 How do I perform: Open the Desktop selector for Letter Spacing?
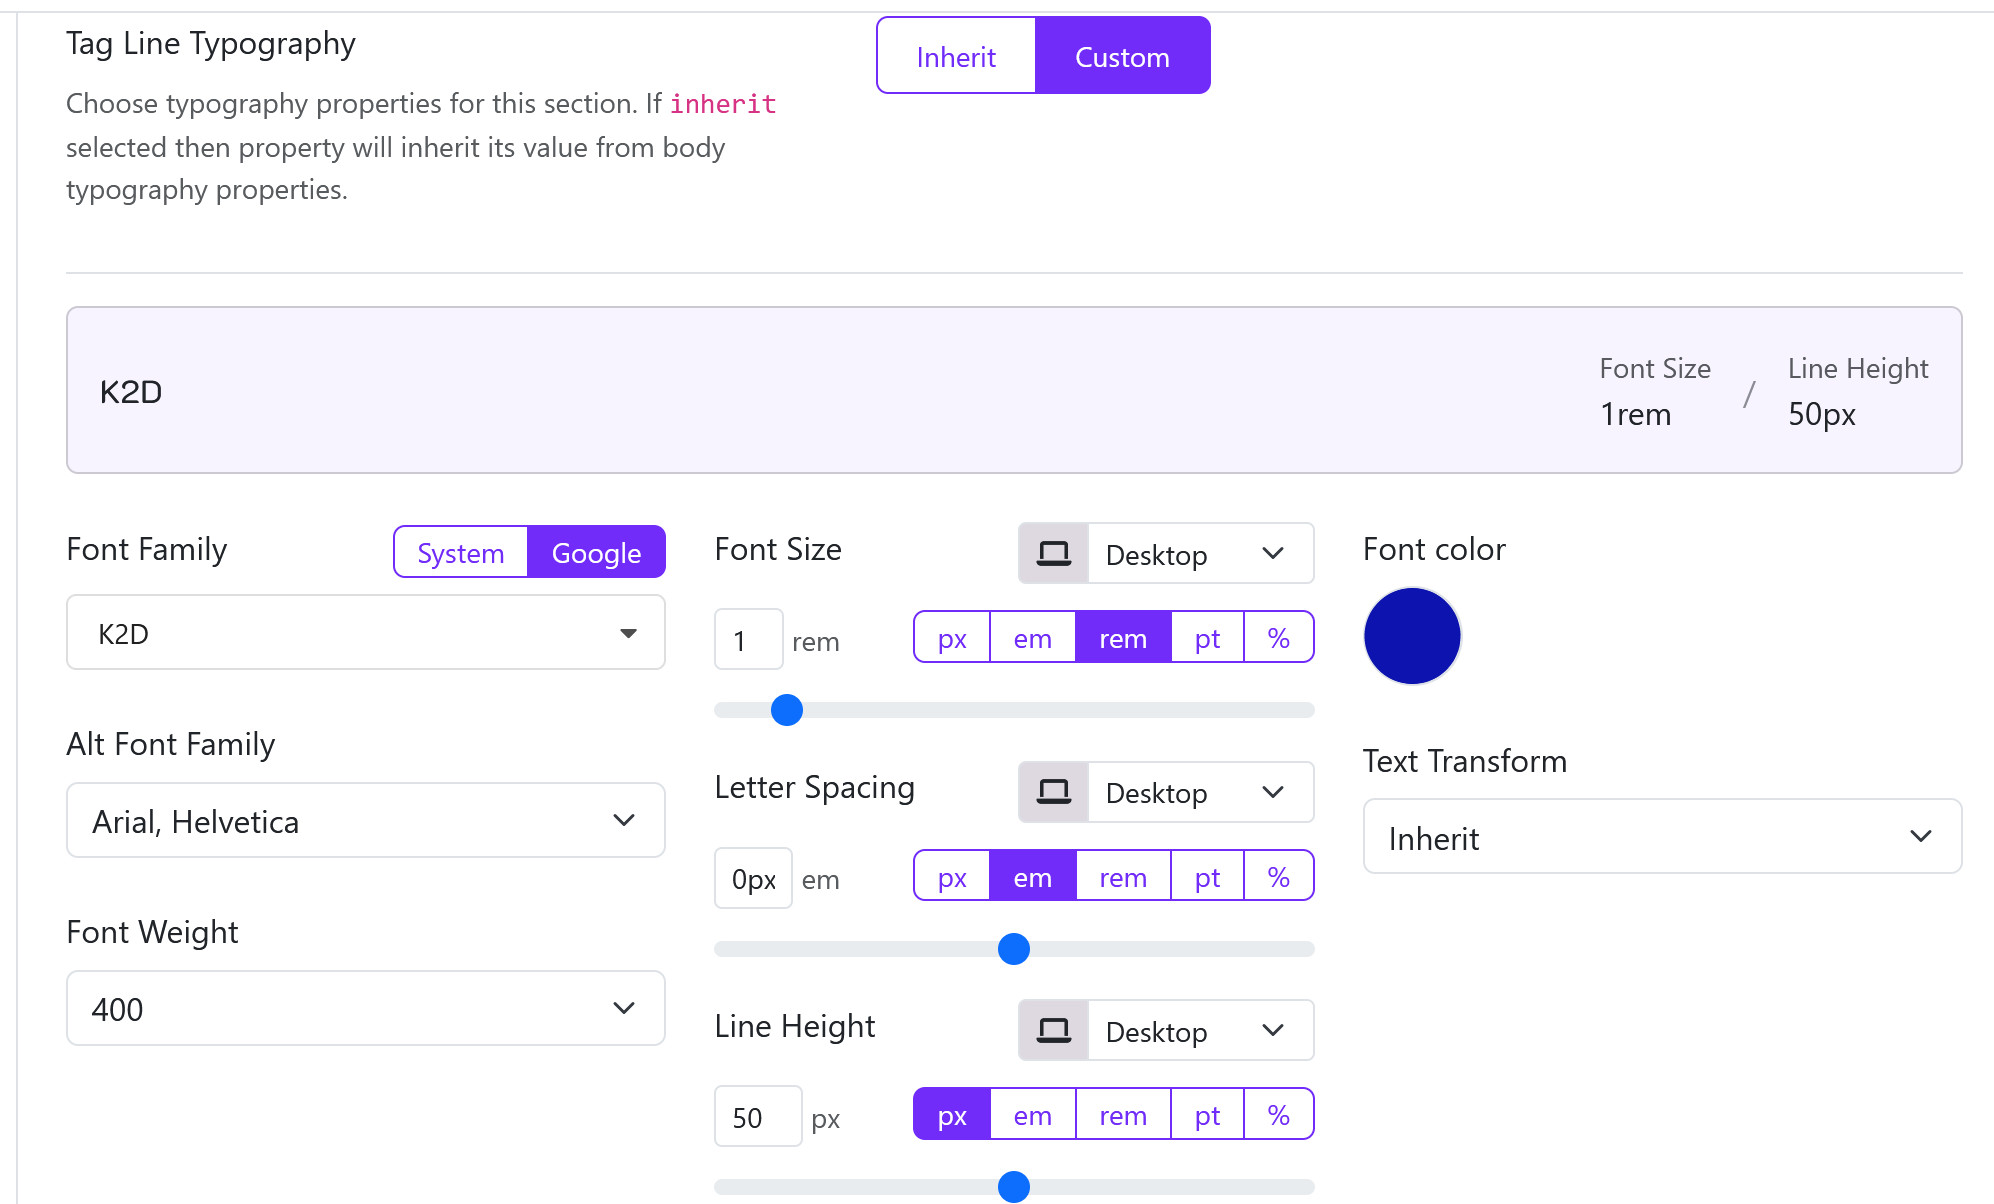pos(1195,792)
